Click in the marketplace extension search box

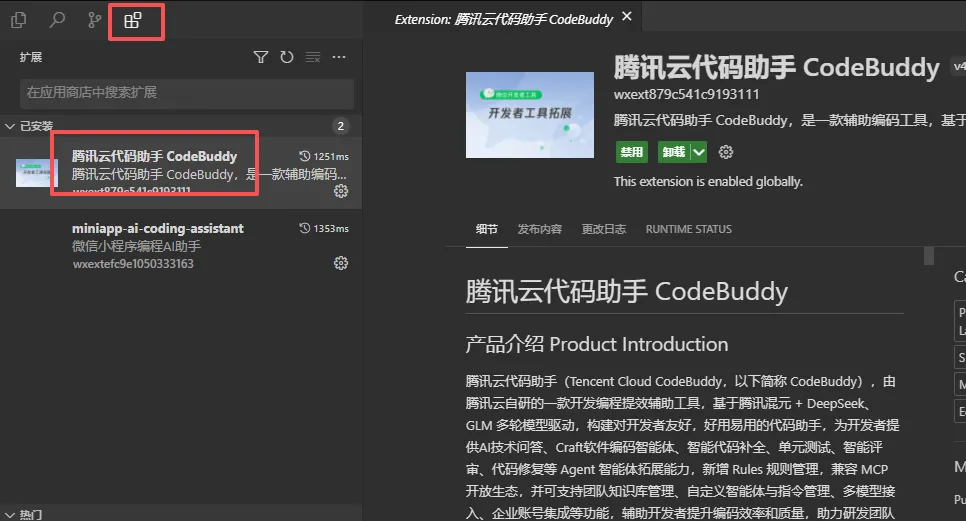(x=187, y=92)
